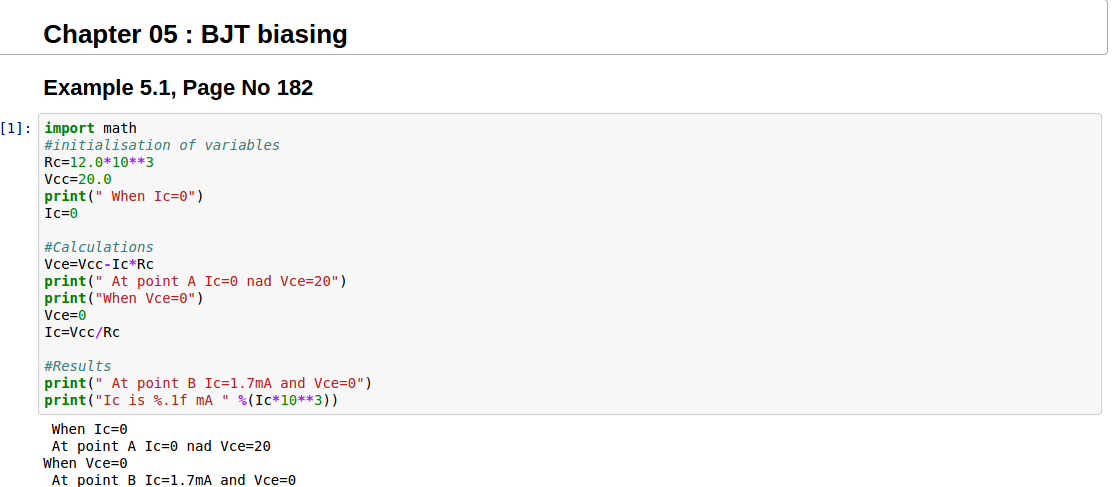The image size is (1116, 487).
Task: Place cursor on the 'import math' line
Action: click(90, 128)
